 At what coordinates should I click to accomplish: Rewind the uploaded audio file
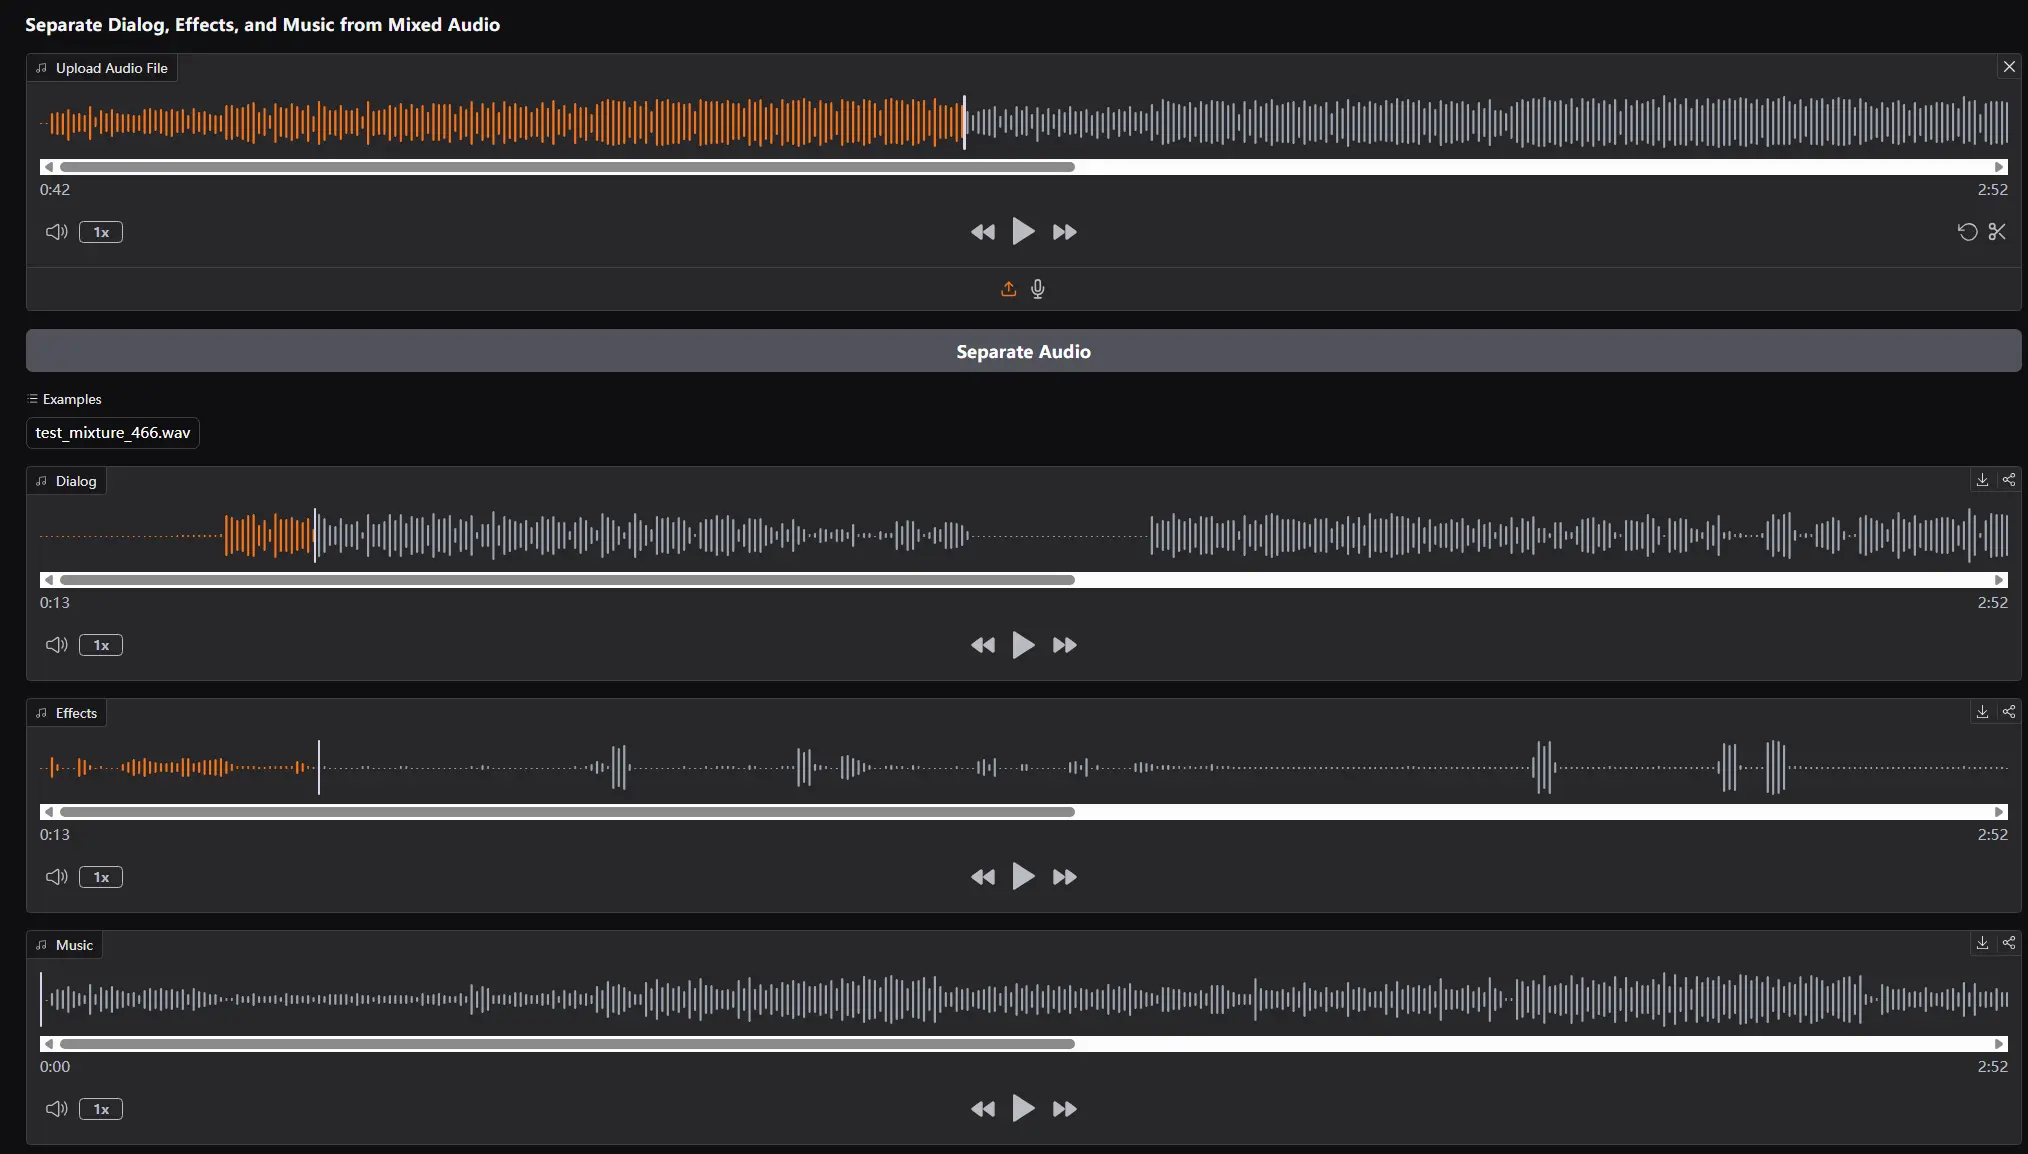click(983, 232)
